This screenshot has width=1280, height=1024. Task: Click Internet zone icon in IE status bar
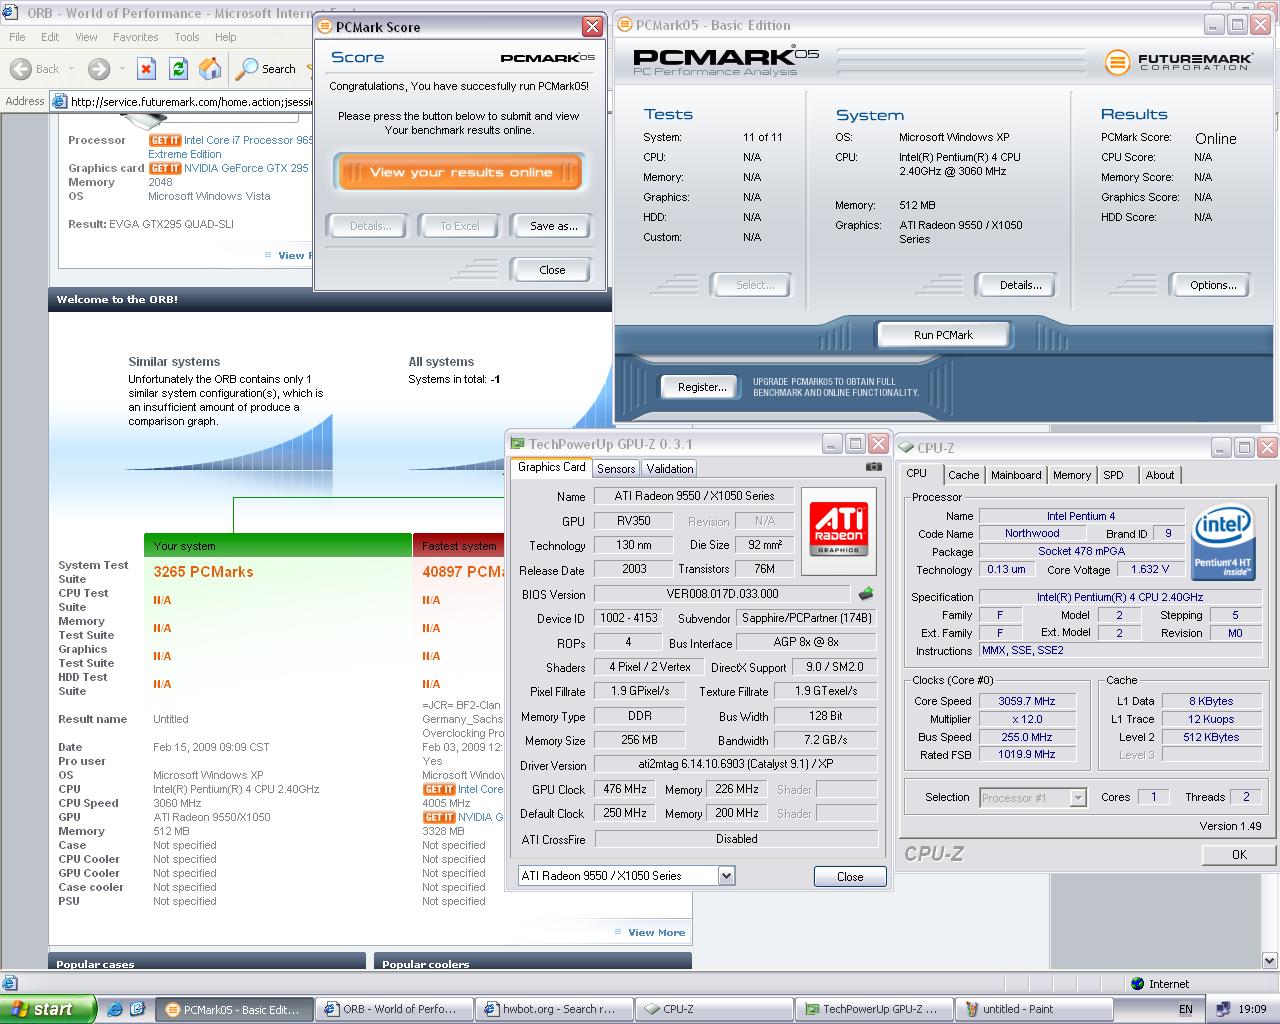[x=1136, y=984]
